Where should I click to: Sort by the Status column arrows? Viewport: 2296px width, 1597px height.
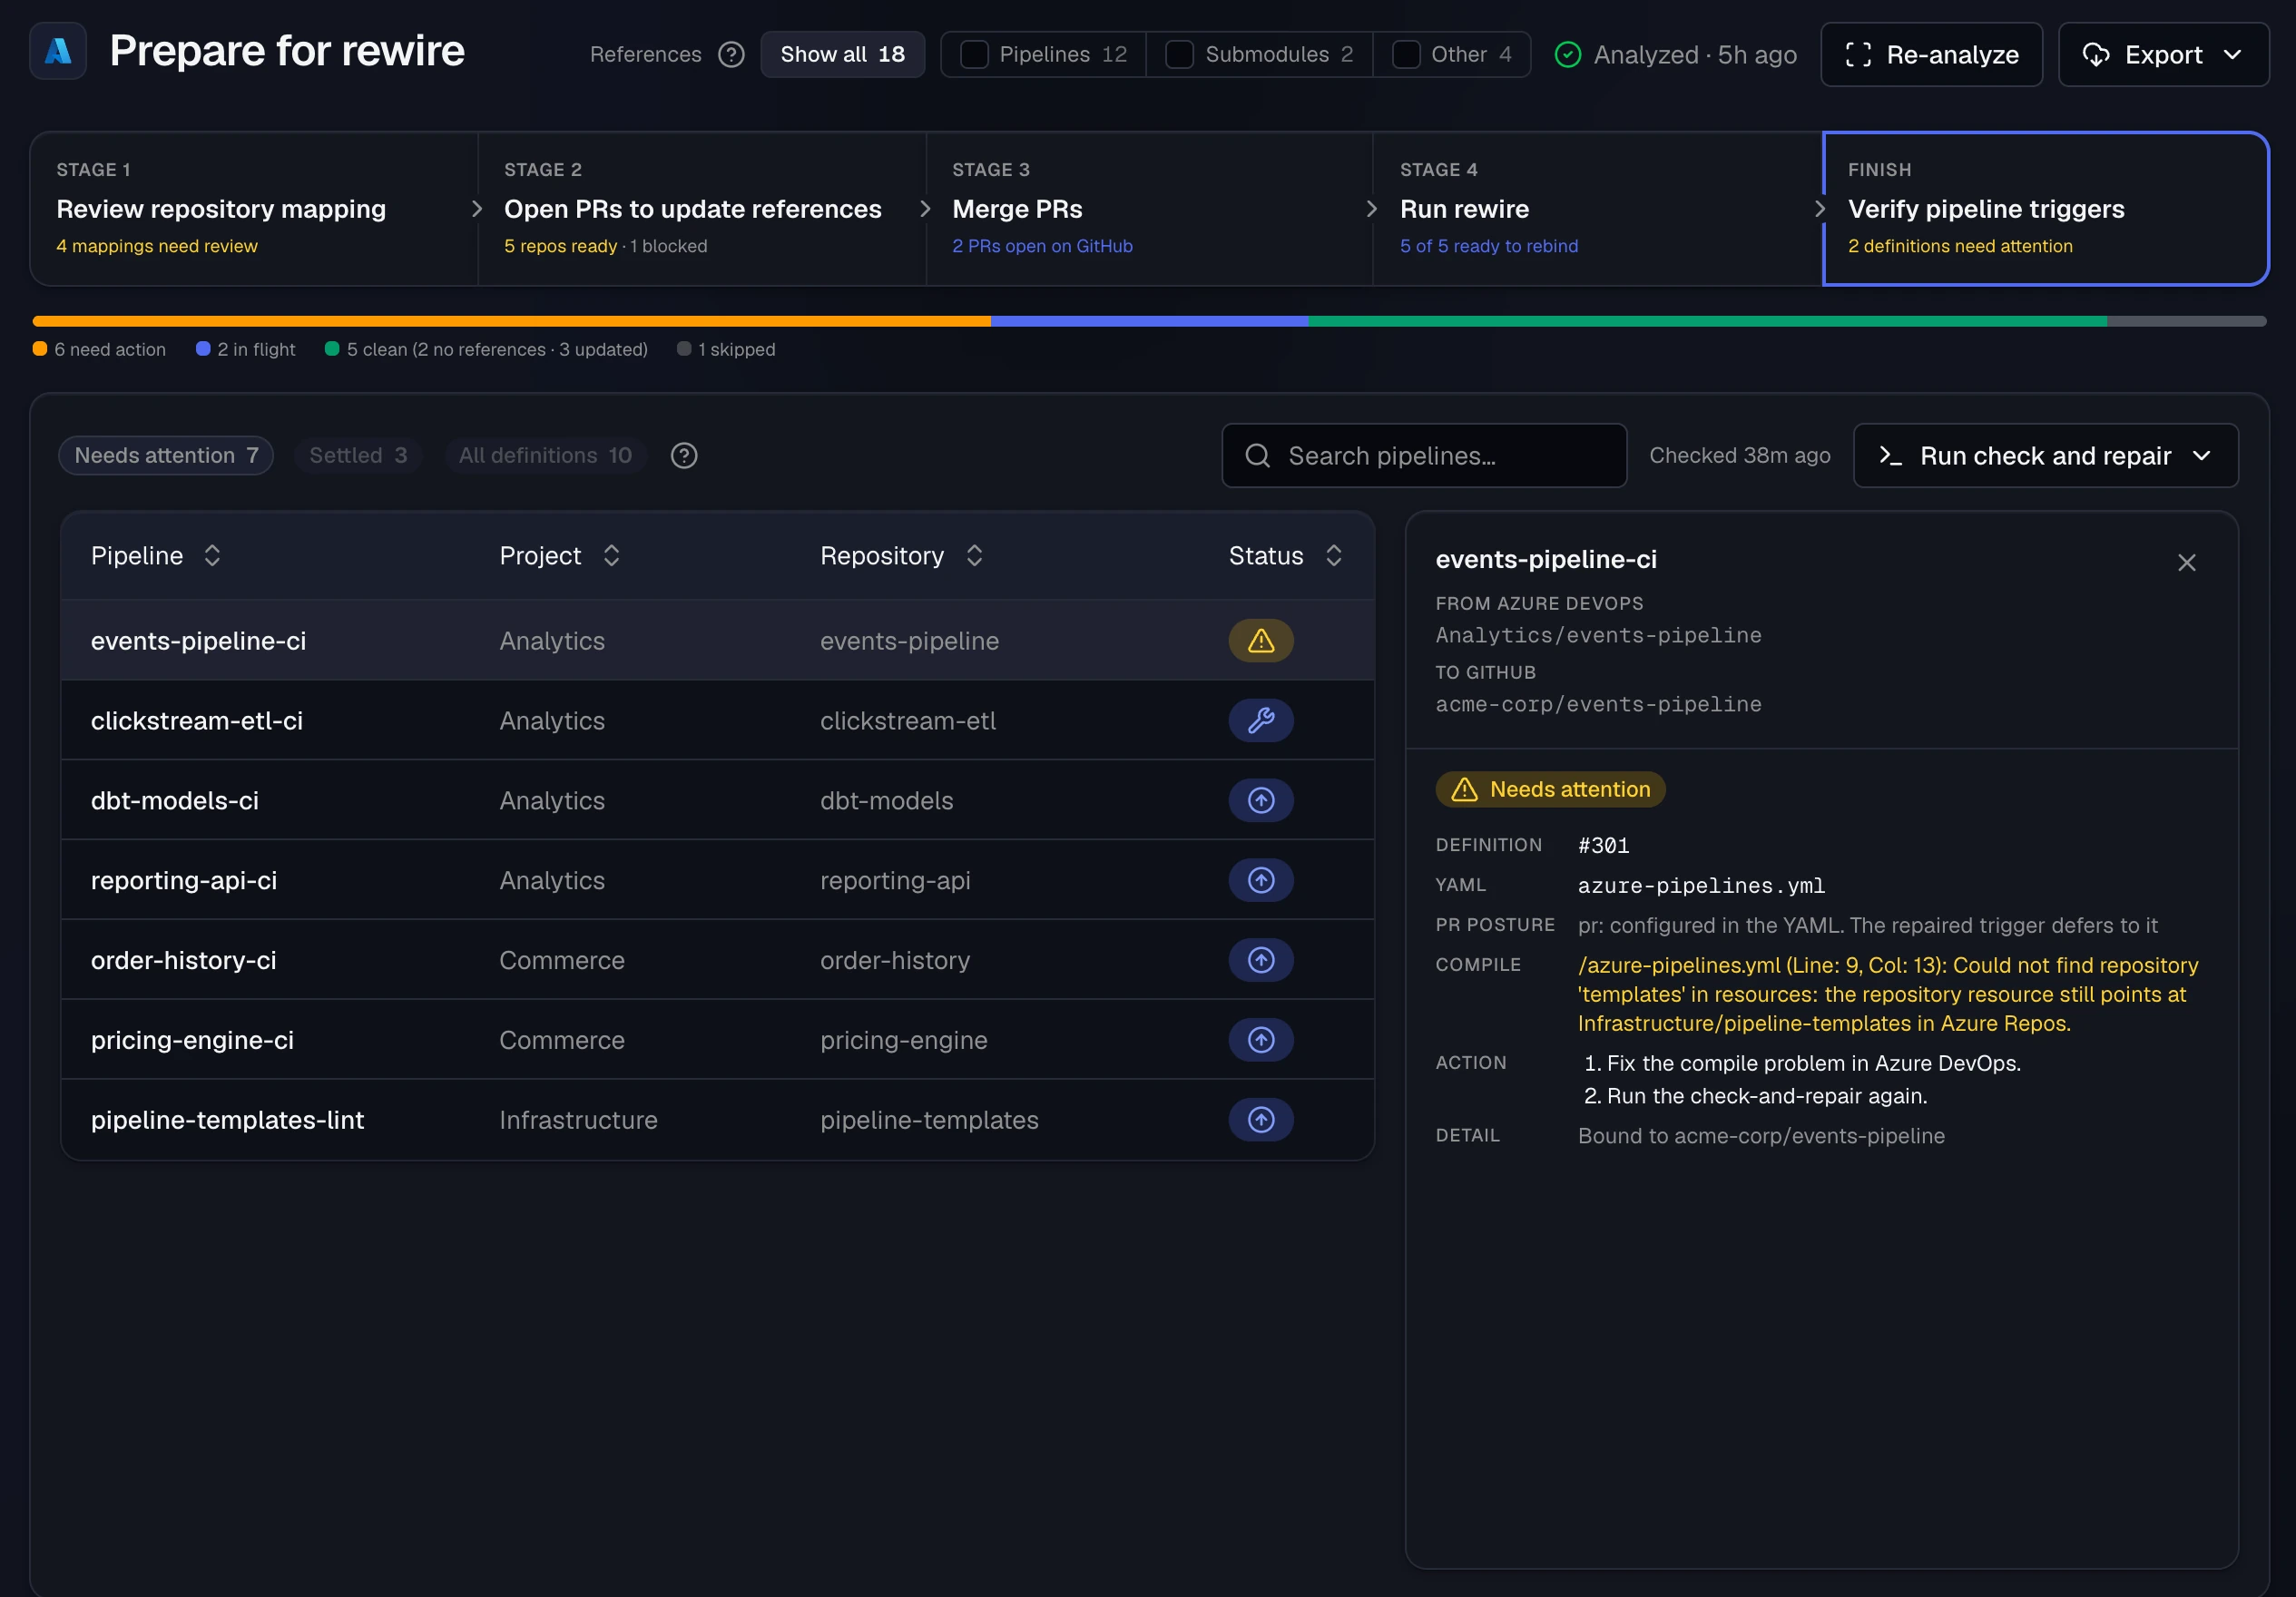pos(1333,555)
